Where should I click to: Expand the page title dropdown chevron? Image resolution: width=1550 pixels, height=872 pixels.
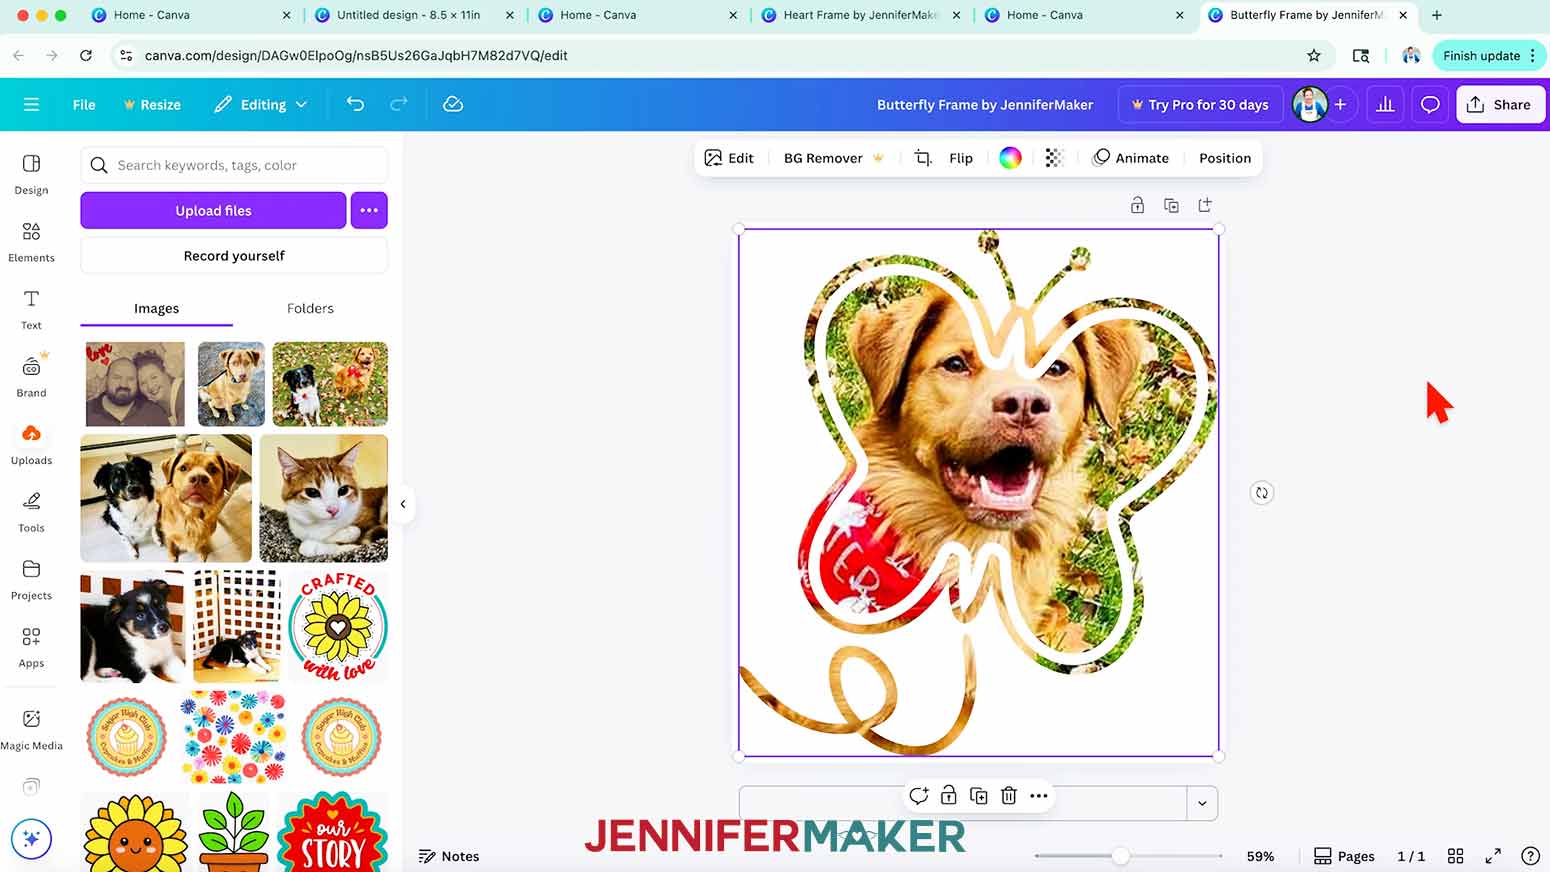coord(1202,803)
